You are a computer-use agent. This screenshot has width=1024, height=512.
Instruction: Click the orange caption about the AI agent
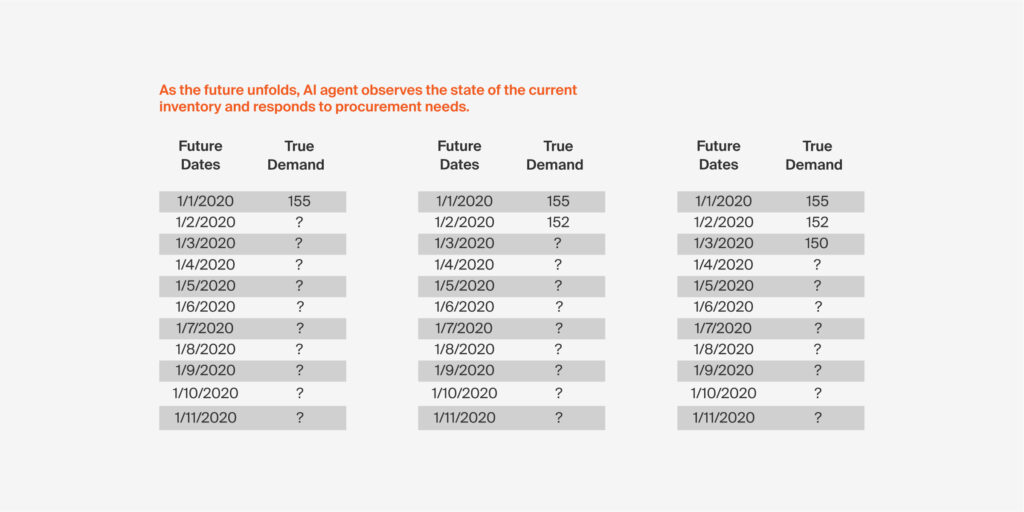pos(367,98)
